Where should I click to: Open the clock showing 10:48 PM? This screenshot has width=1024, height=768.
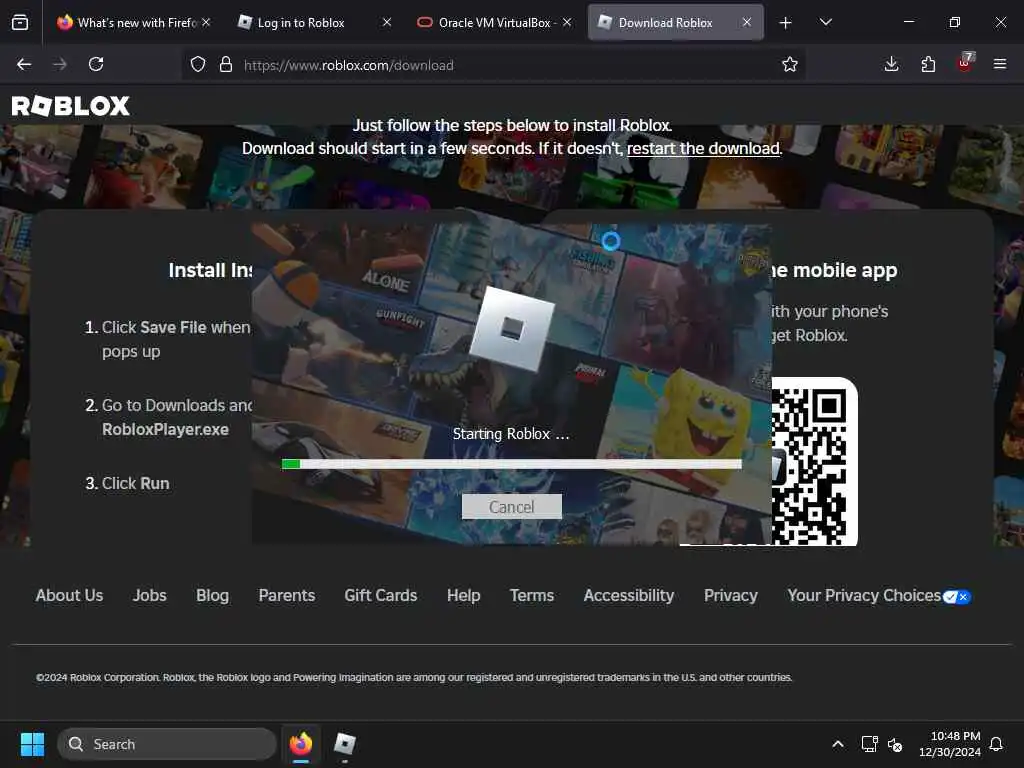(950, 744)
